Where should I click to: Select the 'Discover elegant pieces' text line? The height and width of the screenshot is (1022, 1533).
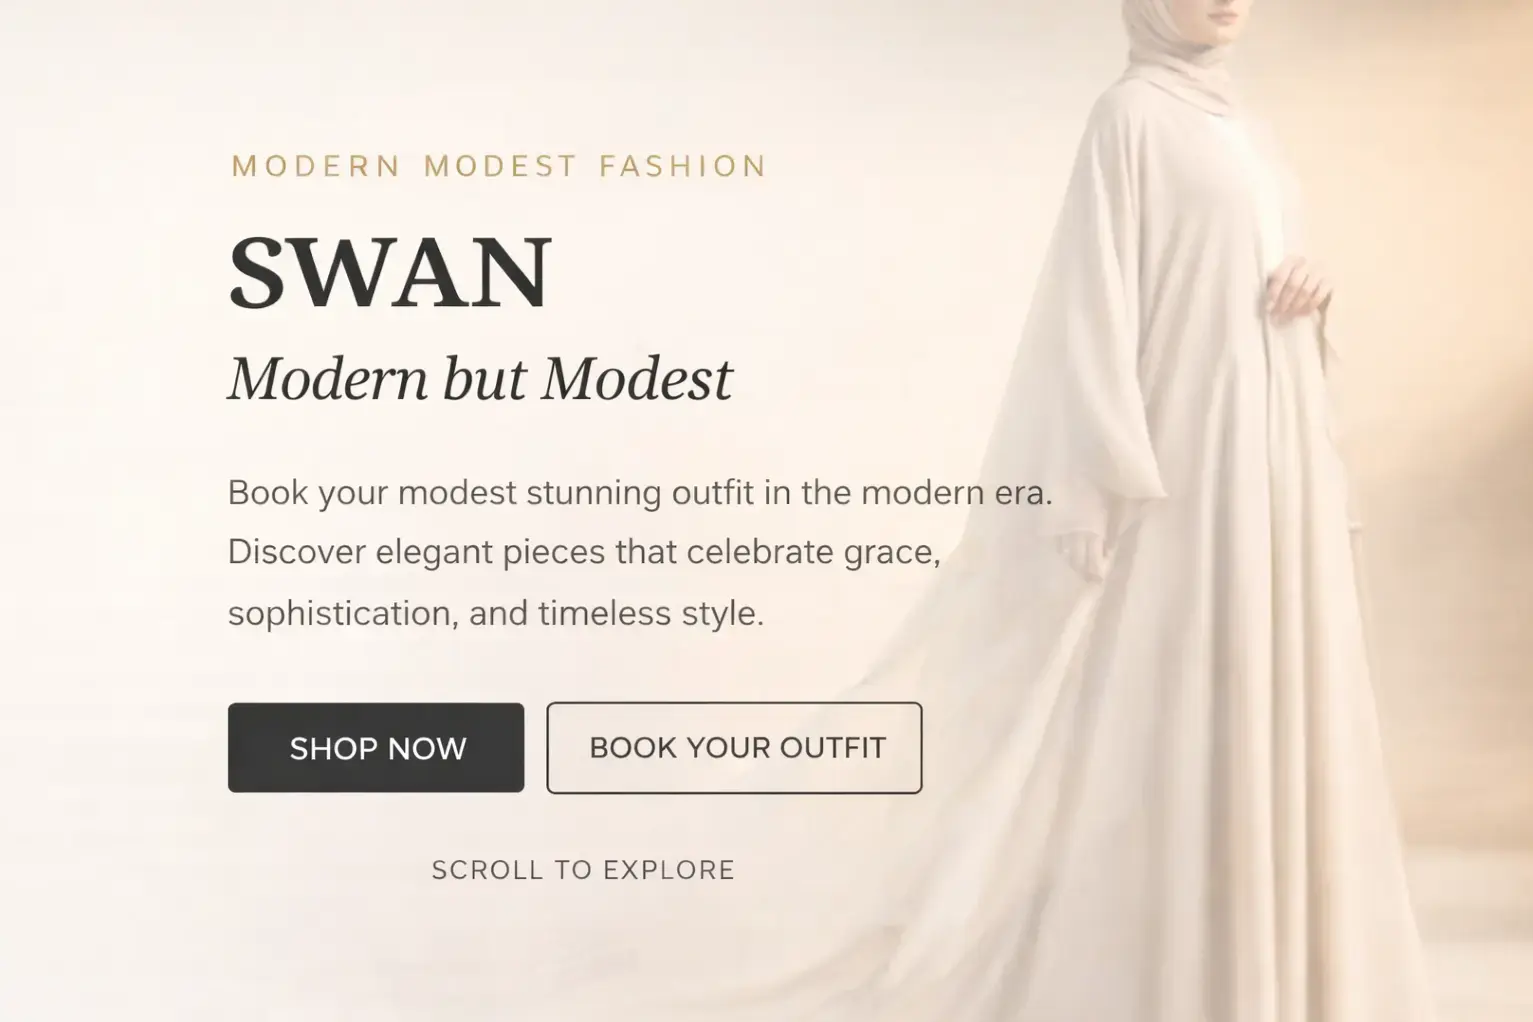pos(584,552)
